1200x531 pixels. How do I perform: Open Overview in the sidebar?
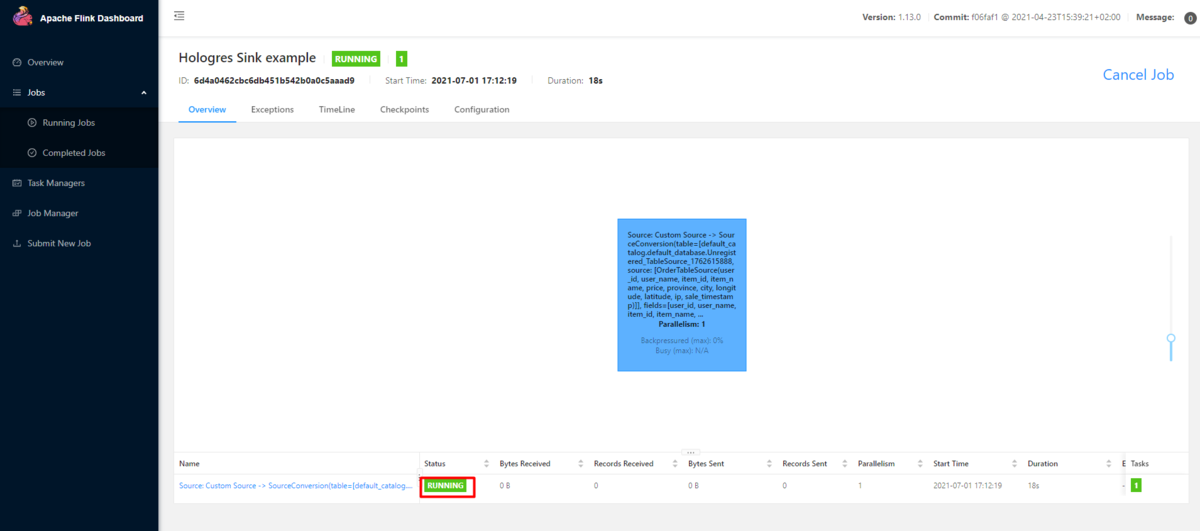[x=45, y=62]
